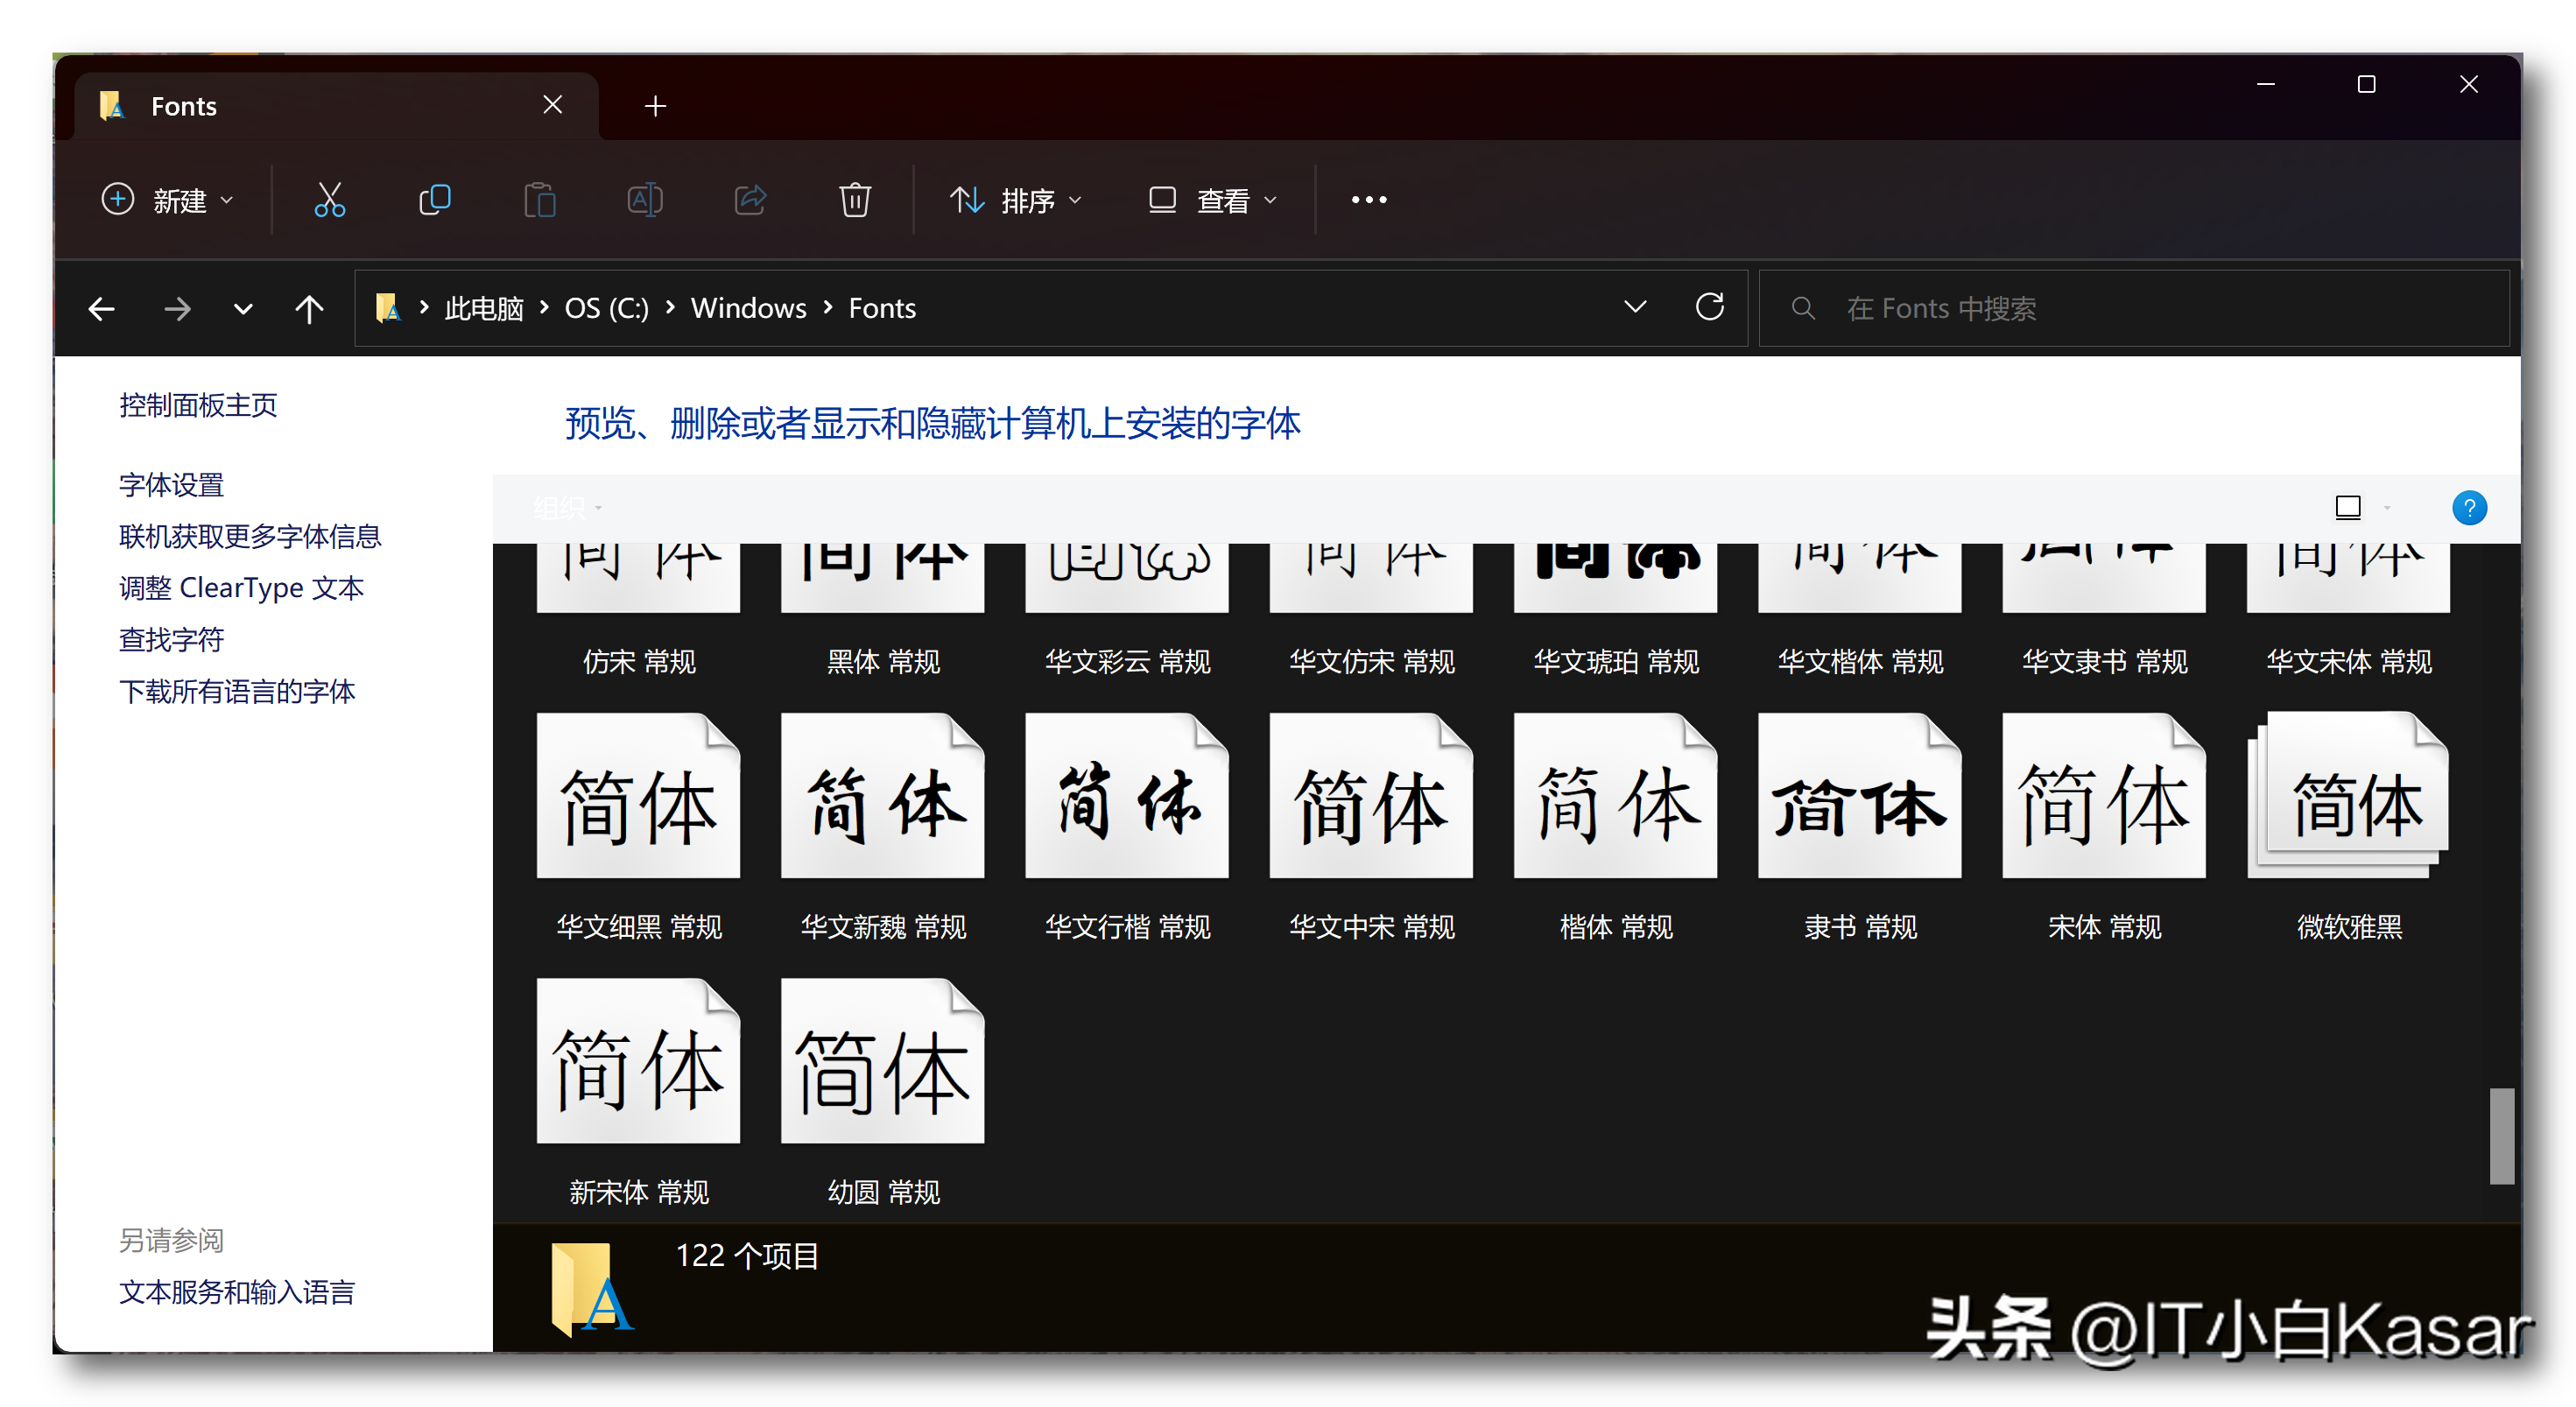Expand chevron after Windows breadcrumb

coord(828,307)
